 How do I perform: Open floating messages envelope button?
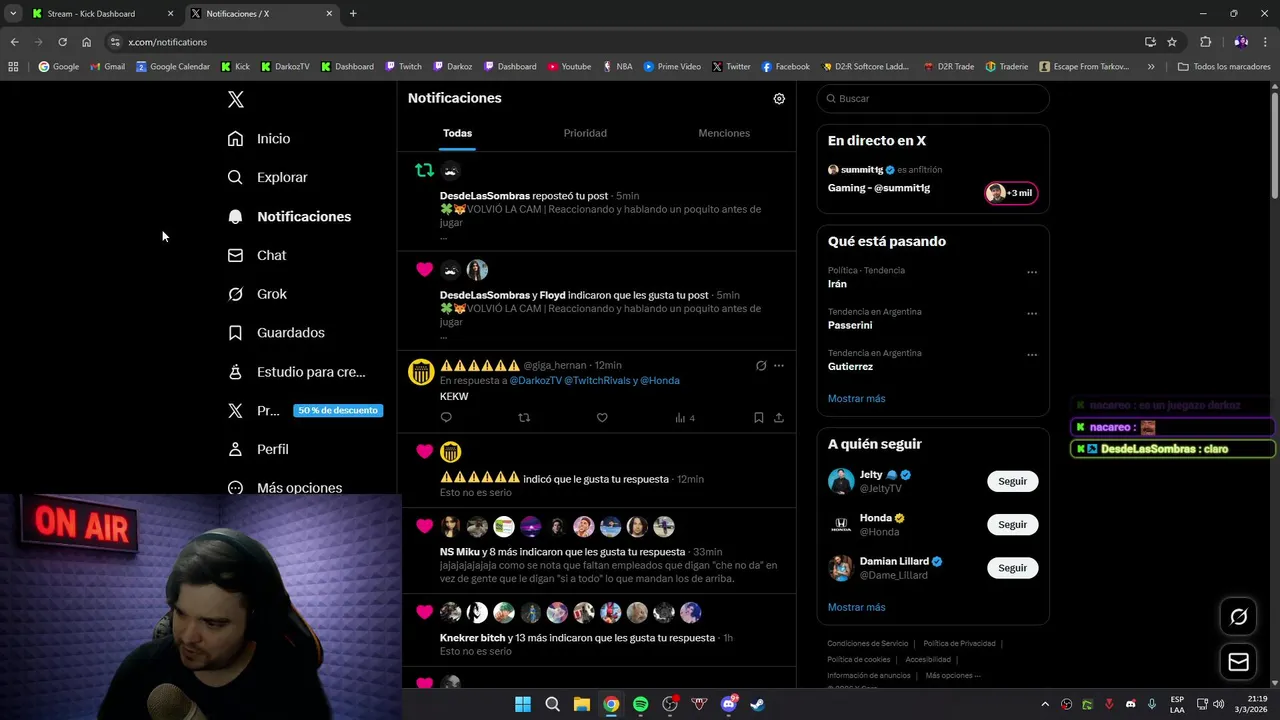click(x=1238, y=662)
